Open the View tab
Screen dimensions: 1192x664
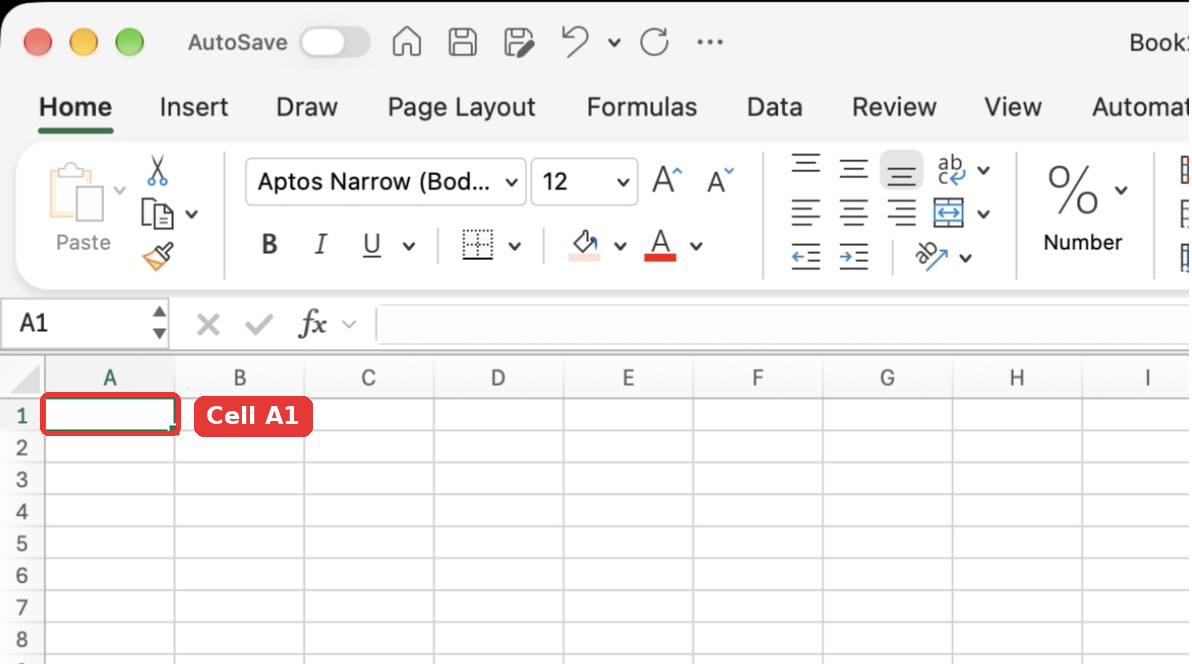(x=1013, y=107)
